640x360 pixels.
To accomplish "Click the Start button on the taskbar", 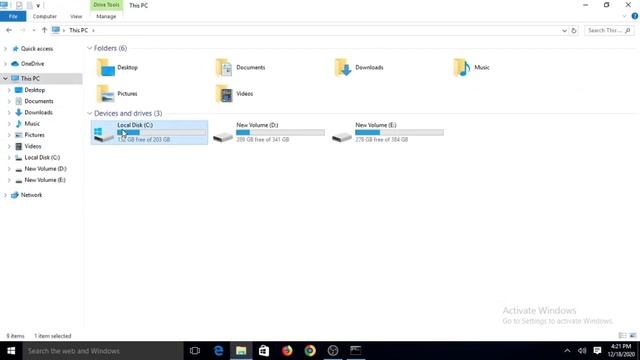I will pyautogui.click(x=11, y=351).
